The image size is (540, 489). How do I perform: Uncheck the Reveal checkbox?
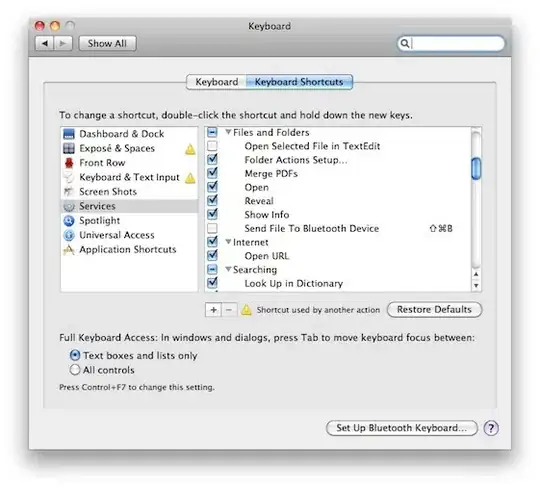point(212,200)
